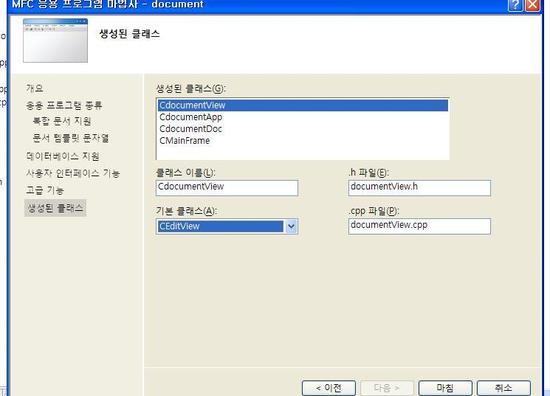
Task: Open the 복합 문서 지원 page
Action: coord(62,121)
